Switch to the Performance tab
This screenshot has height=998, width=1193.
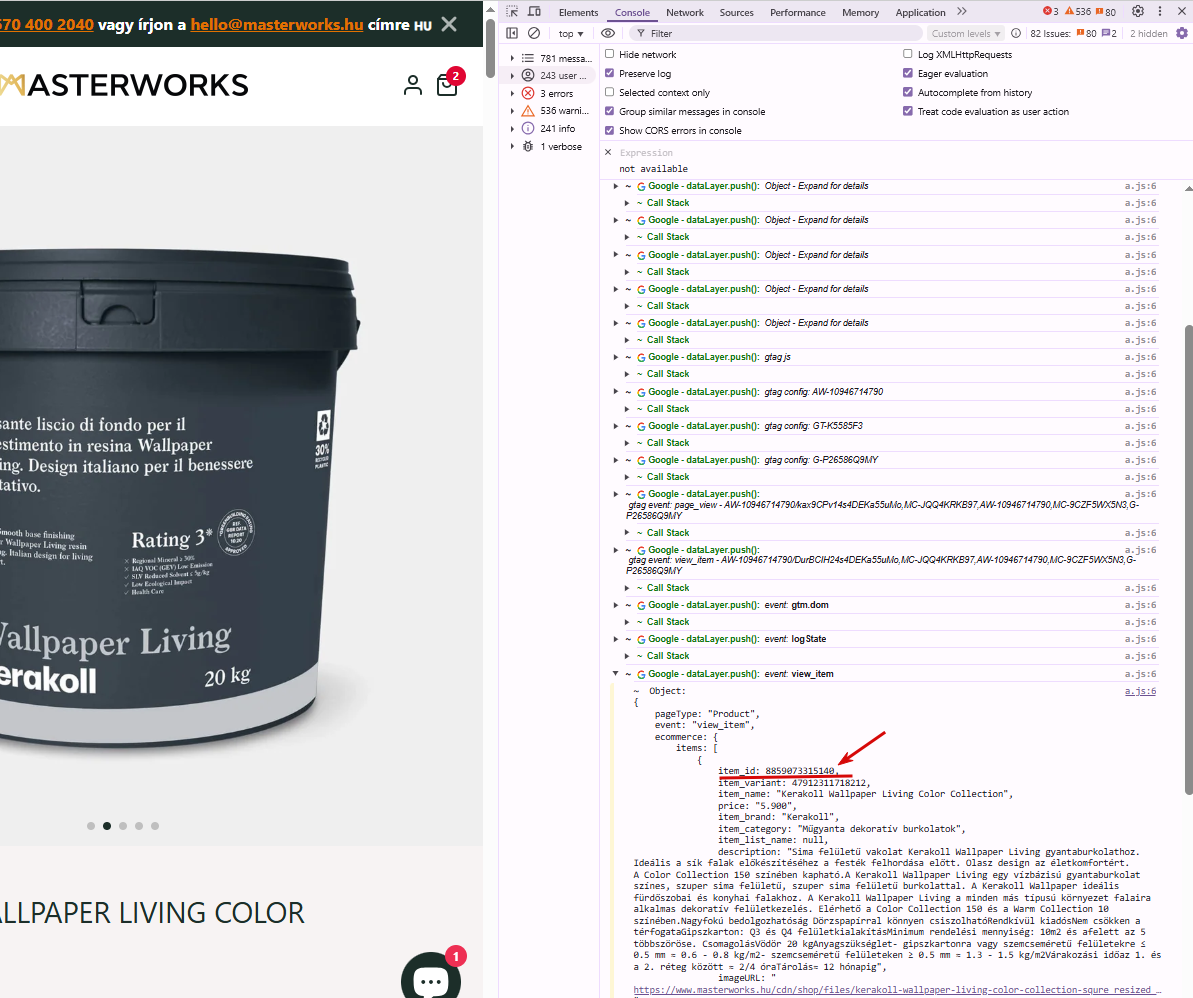tap(797, 12)
